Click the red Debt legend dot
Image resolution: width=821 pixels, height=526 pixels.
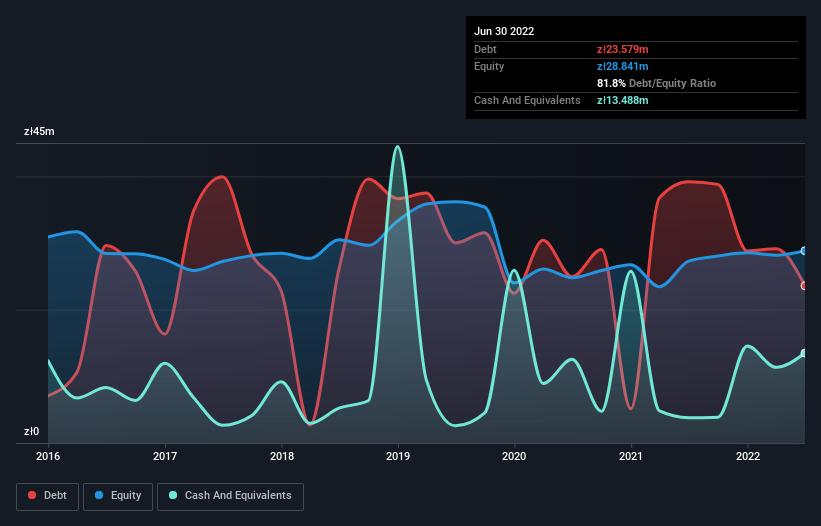[x=32, y=495]
